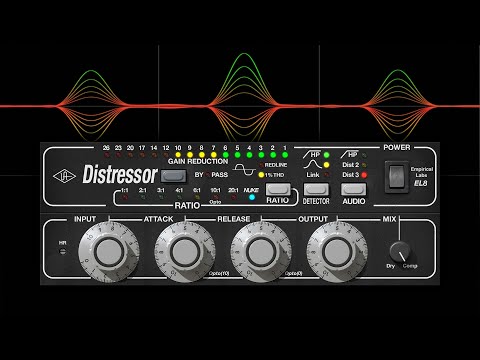This screenshot has height=360, width=480.
Task: Click the DETECTOR mode button
Action: tap(316, 190)
